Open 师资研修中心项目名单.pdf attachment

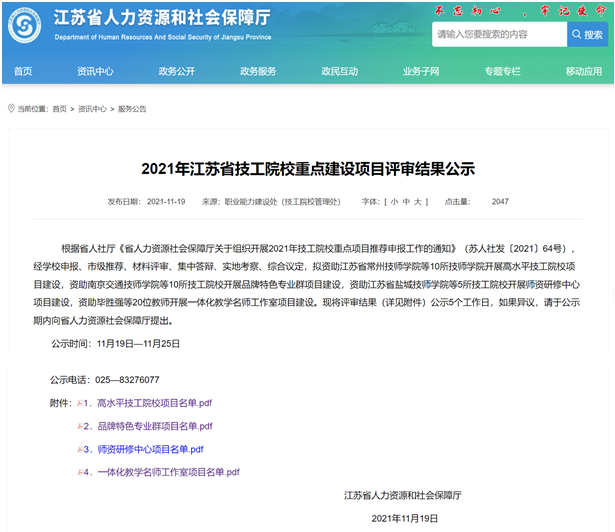[x=151, y=450]
